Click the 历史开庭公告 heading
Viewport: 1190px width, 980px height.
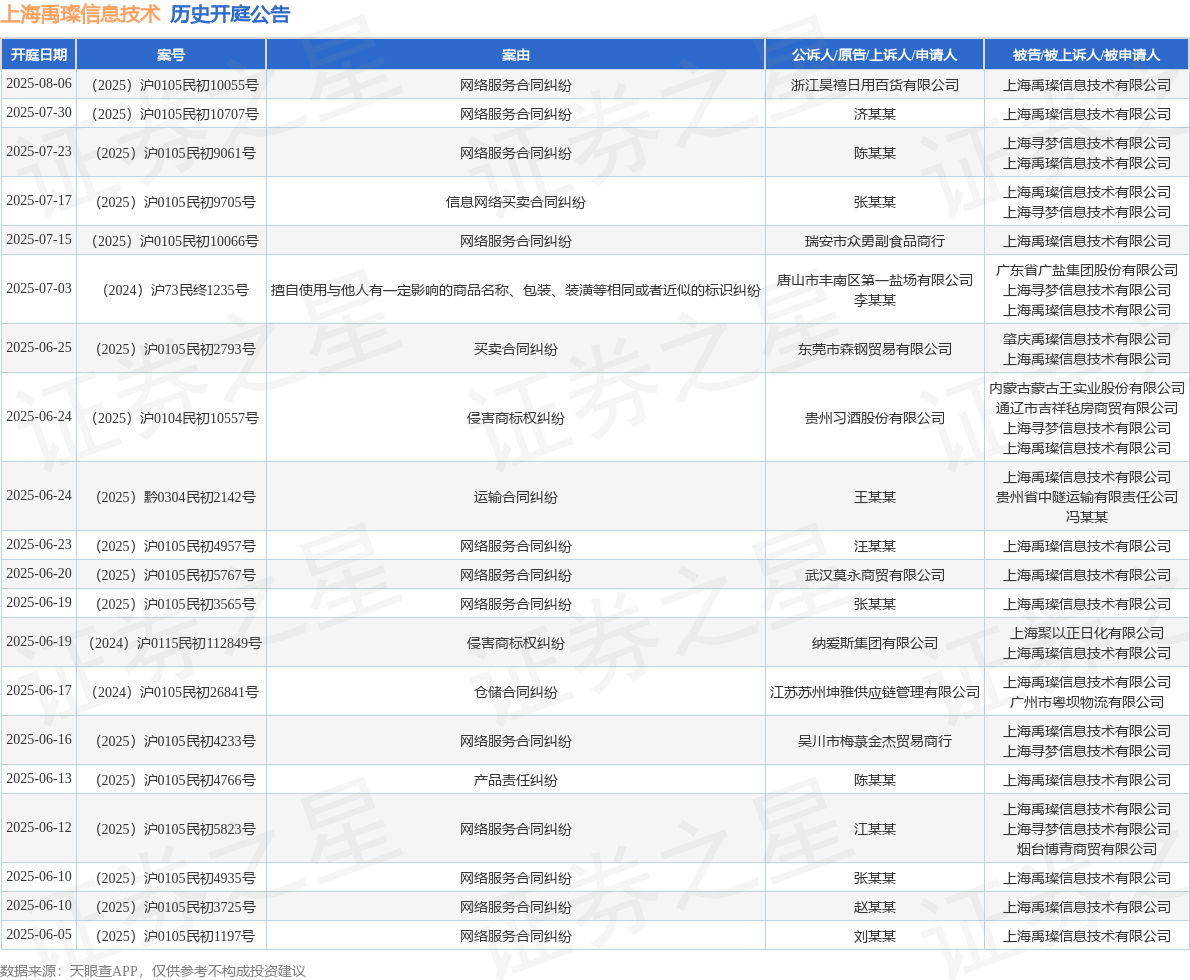(x=230, y=14)
